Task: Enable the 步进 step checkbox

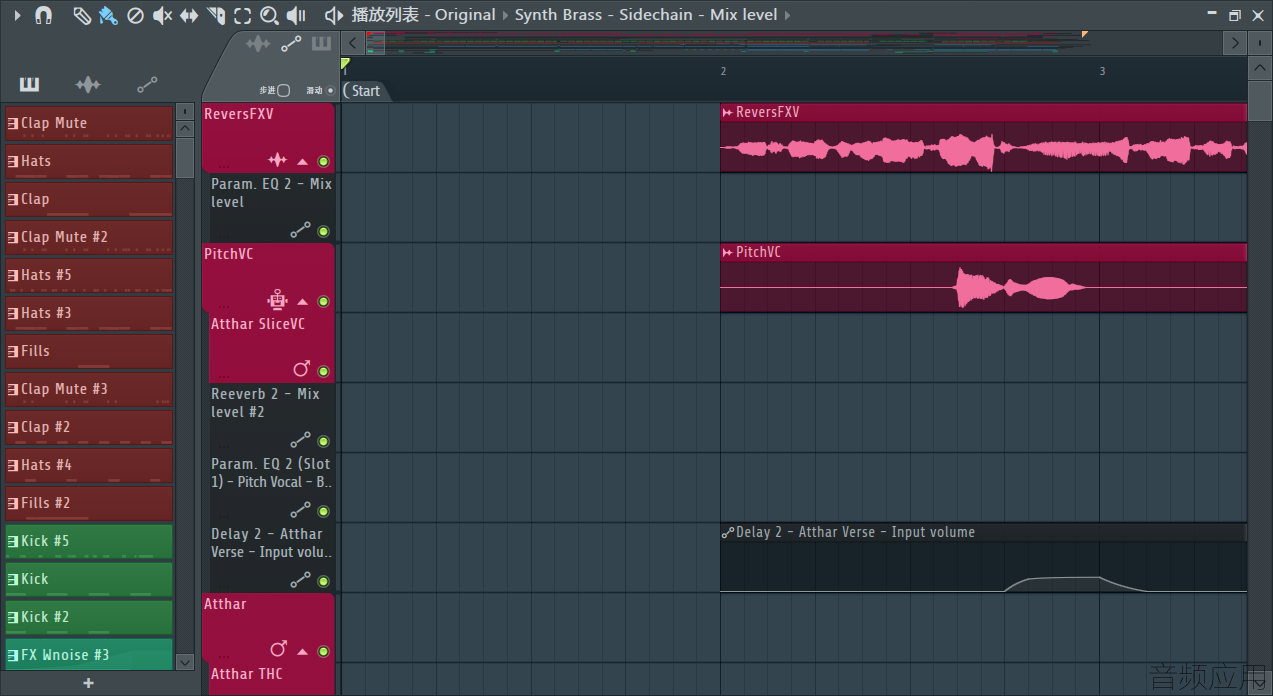Action: tap(283, 90)
